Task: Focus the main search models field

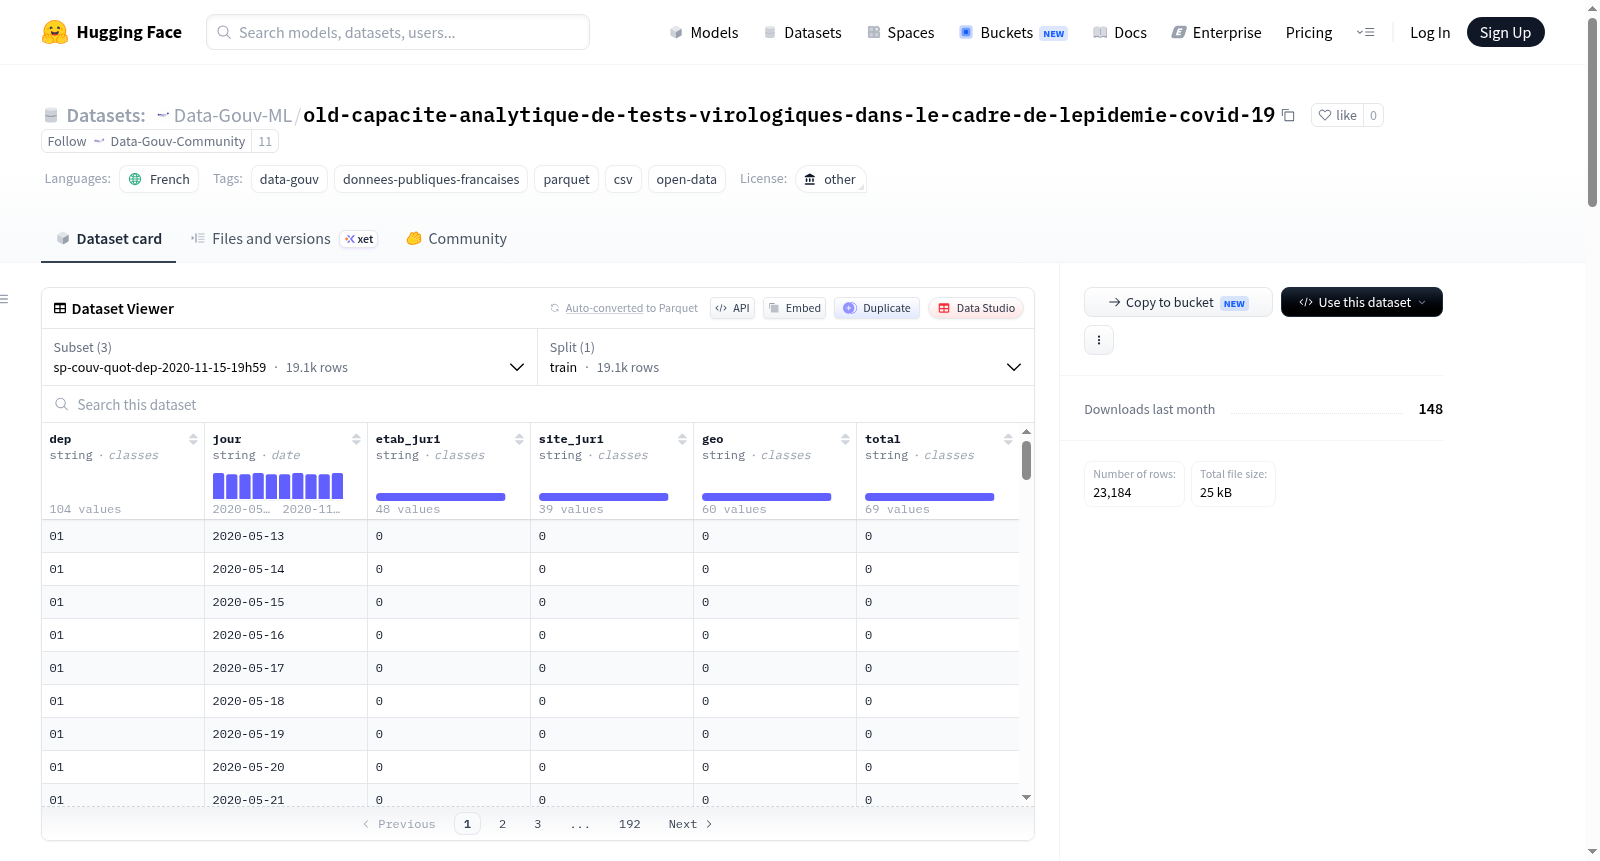Action: [398, 32]
